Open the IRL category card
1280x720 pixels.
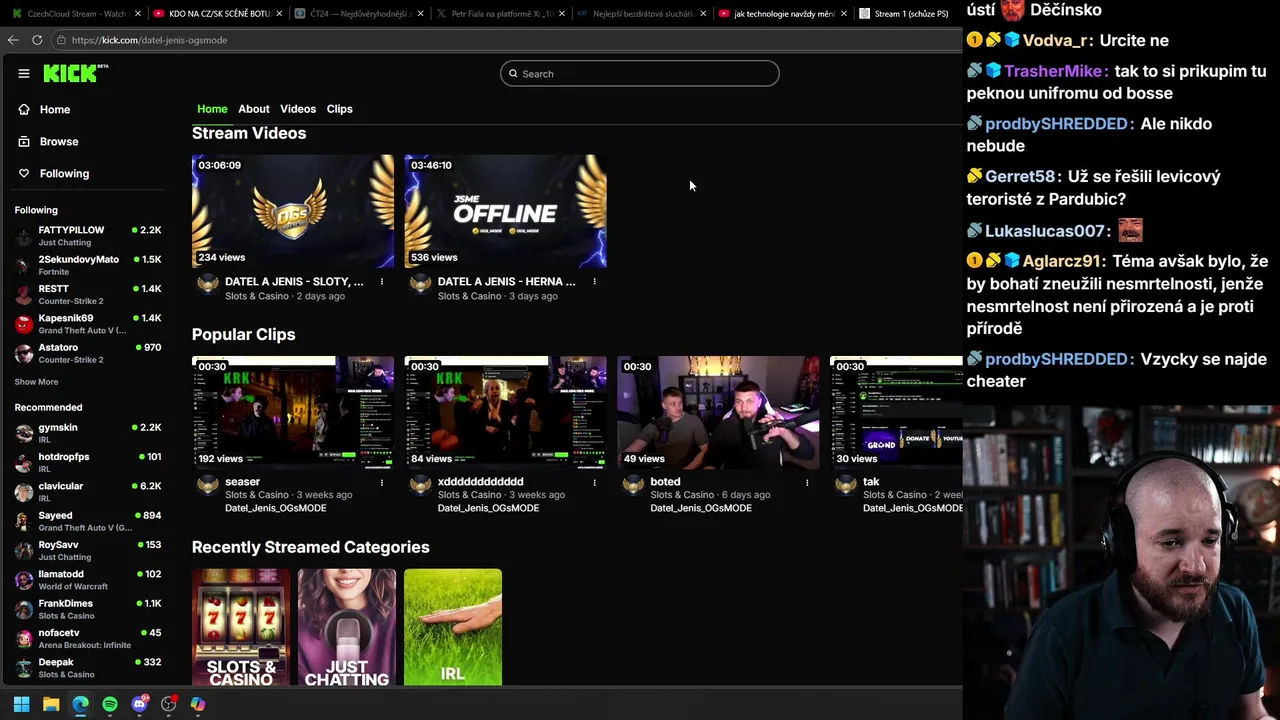pos(453,627)
